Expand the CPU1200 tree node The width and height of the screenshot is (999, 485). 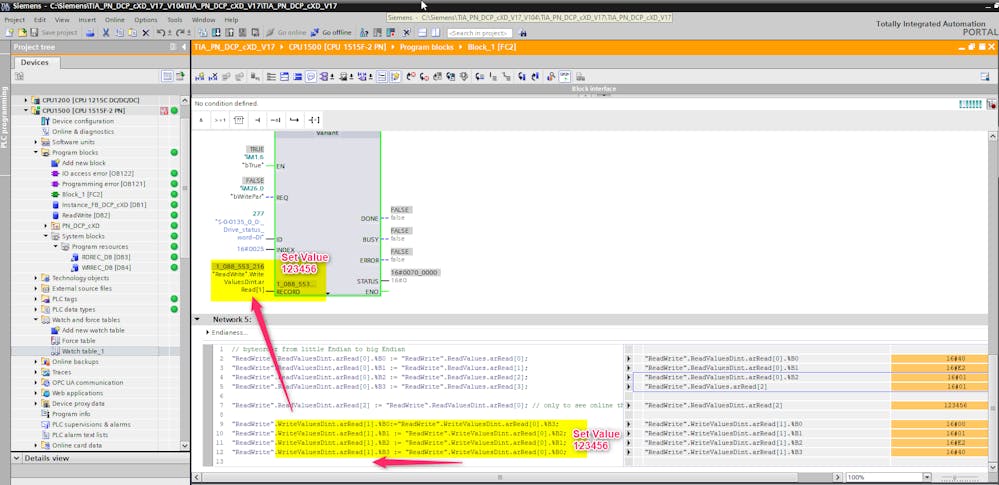(27, 100)
